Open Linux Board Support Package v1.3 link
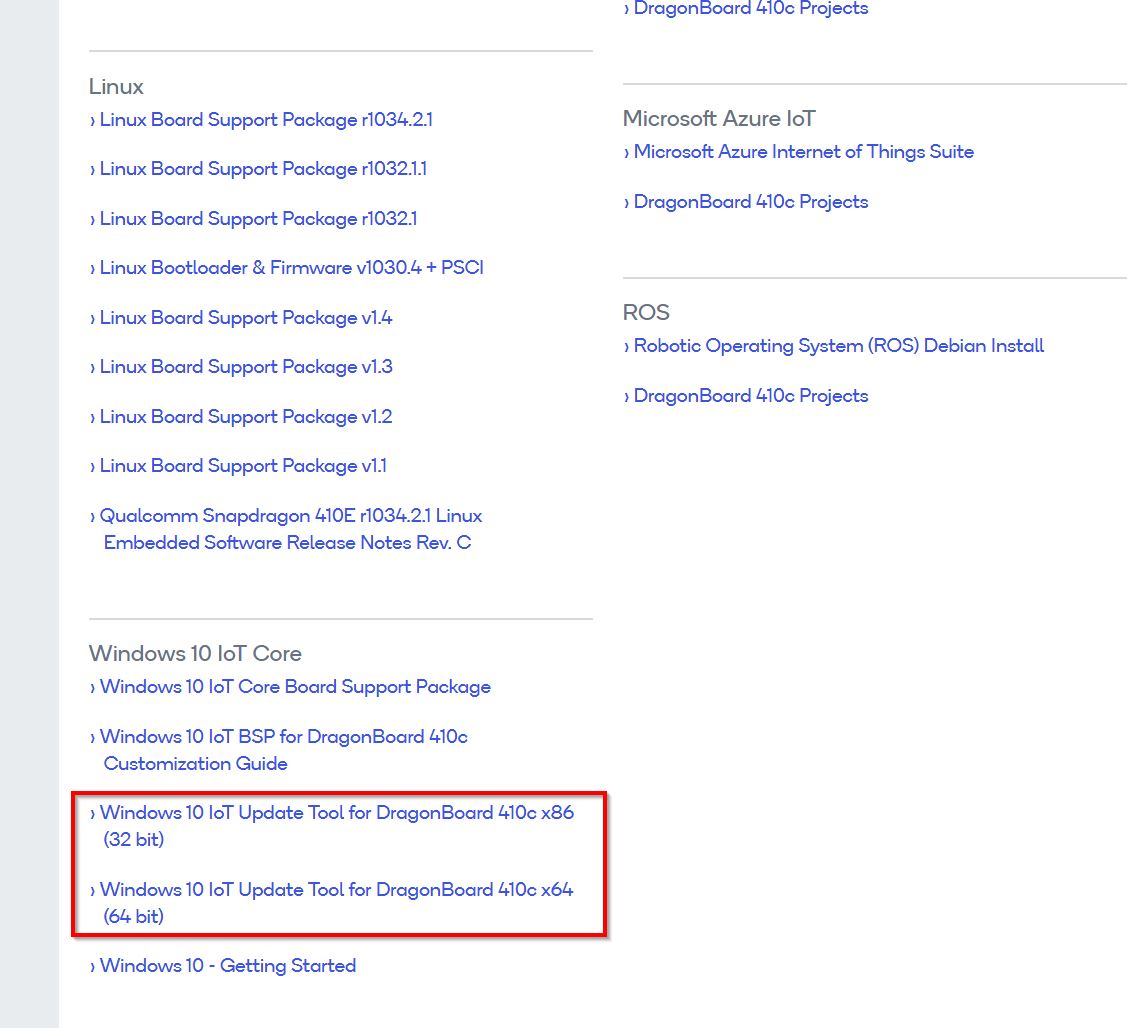 pyautogui.click(x=246, y=366)
